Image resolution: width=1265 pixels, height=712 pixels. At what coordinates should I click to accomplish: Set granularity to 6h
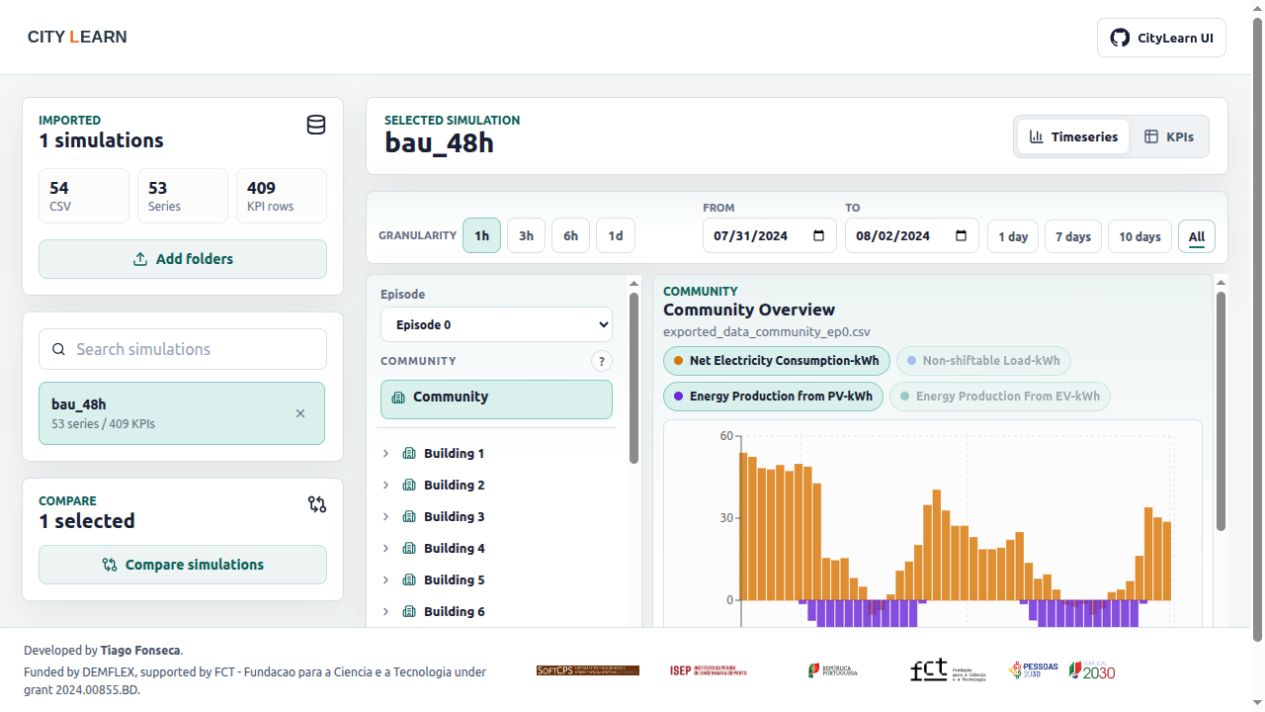tap(570, 236)
